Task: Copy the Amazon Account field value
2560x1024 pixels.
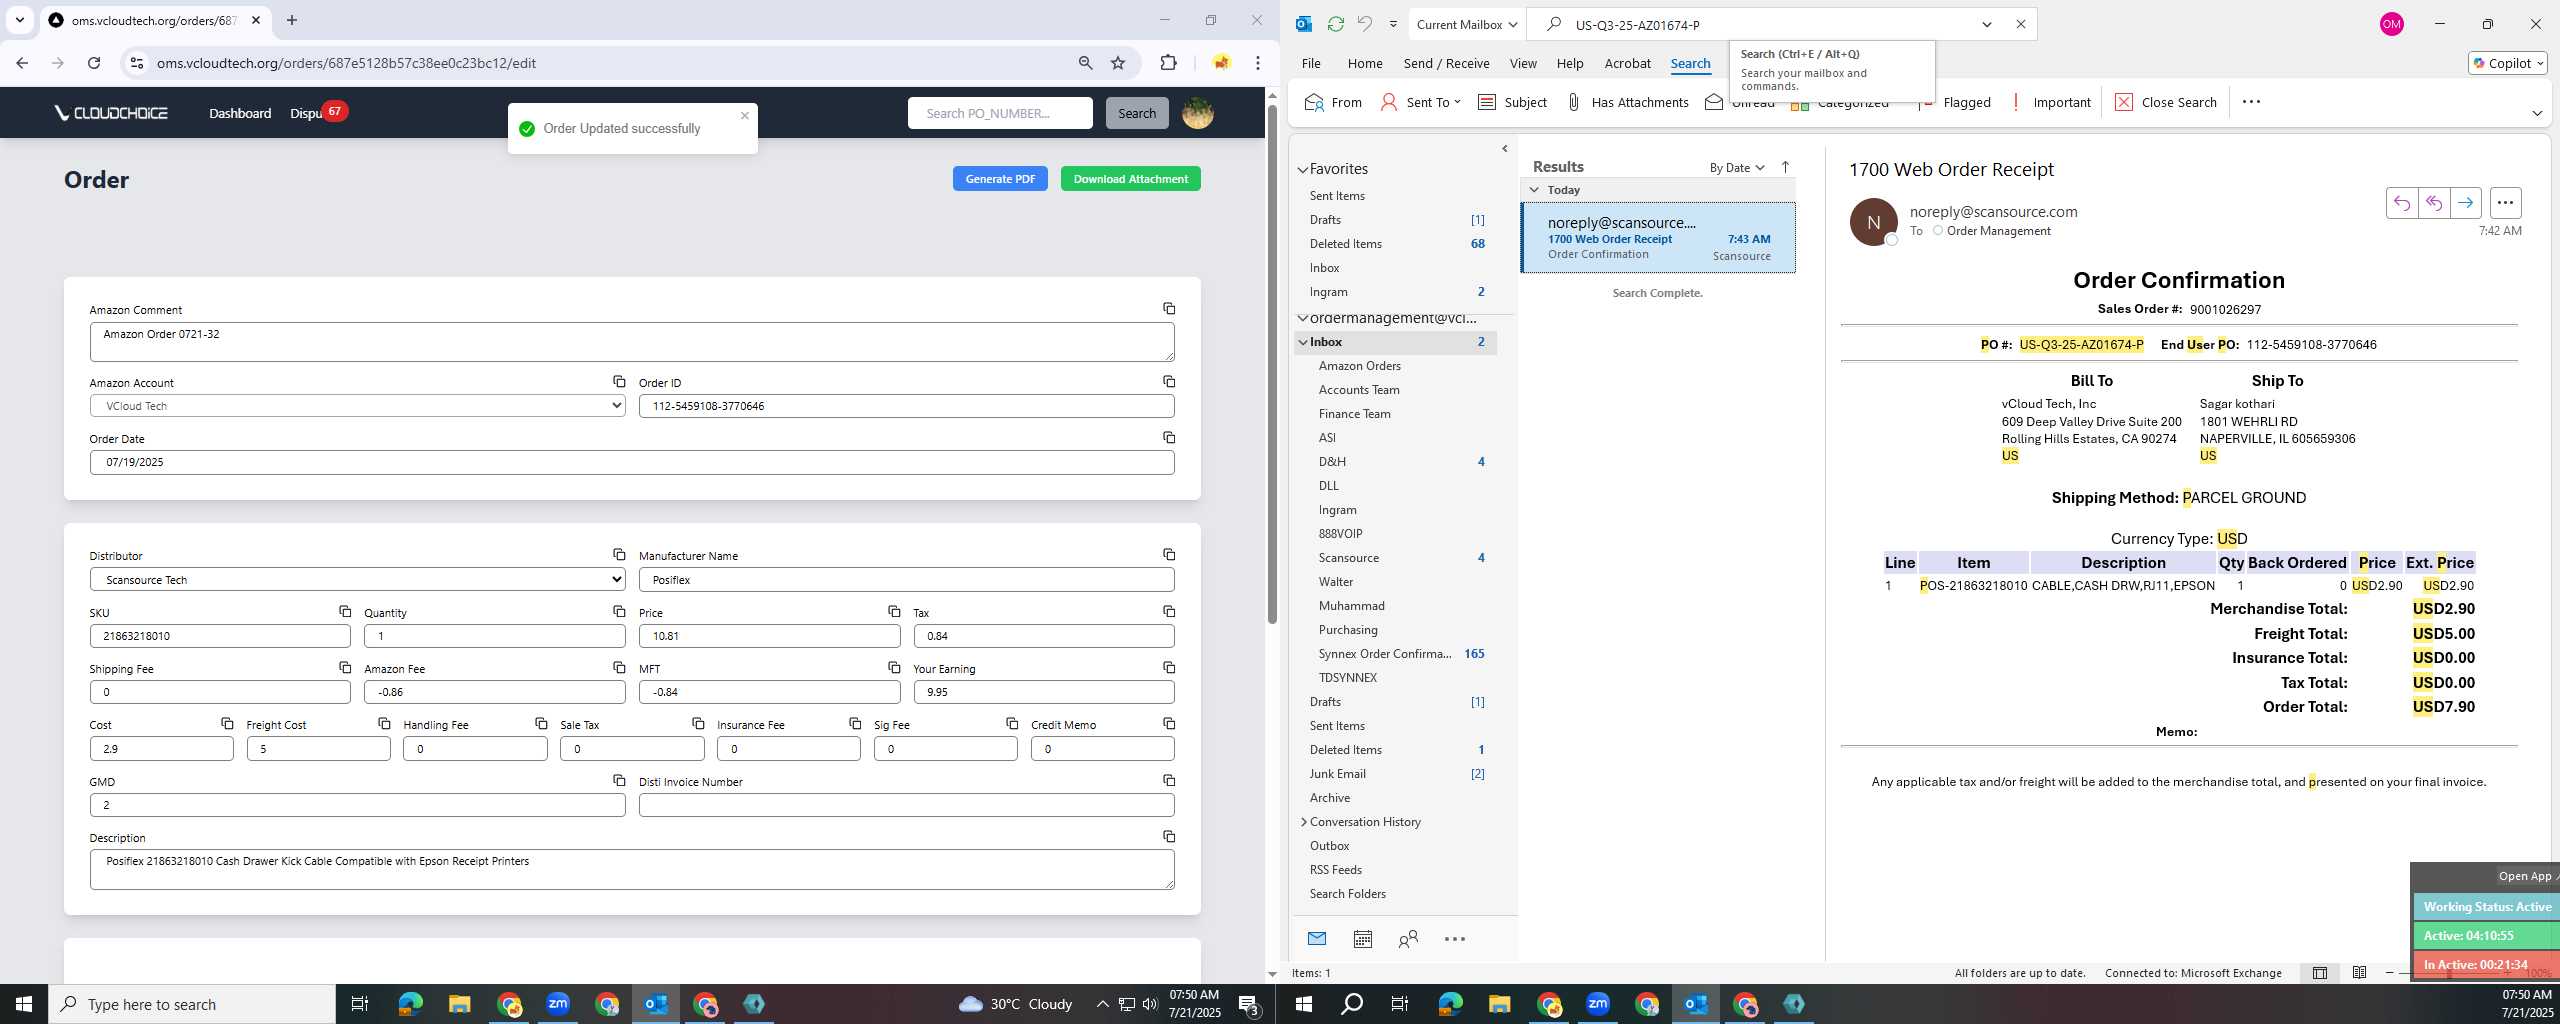Action: [619, 382]
